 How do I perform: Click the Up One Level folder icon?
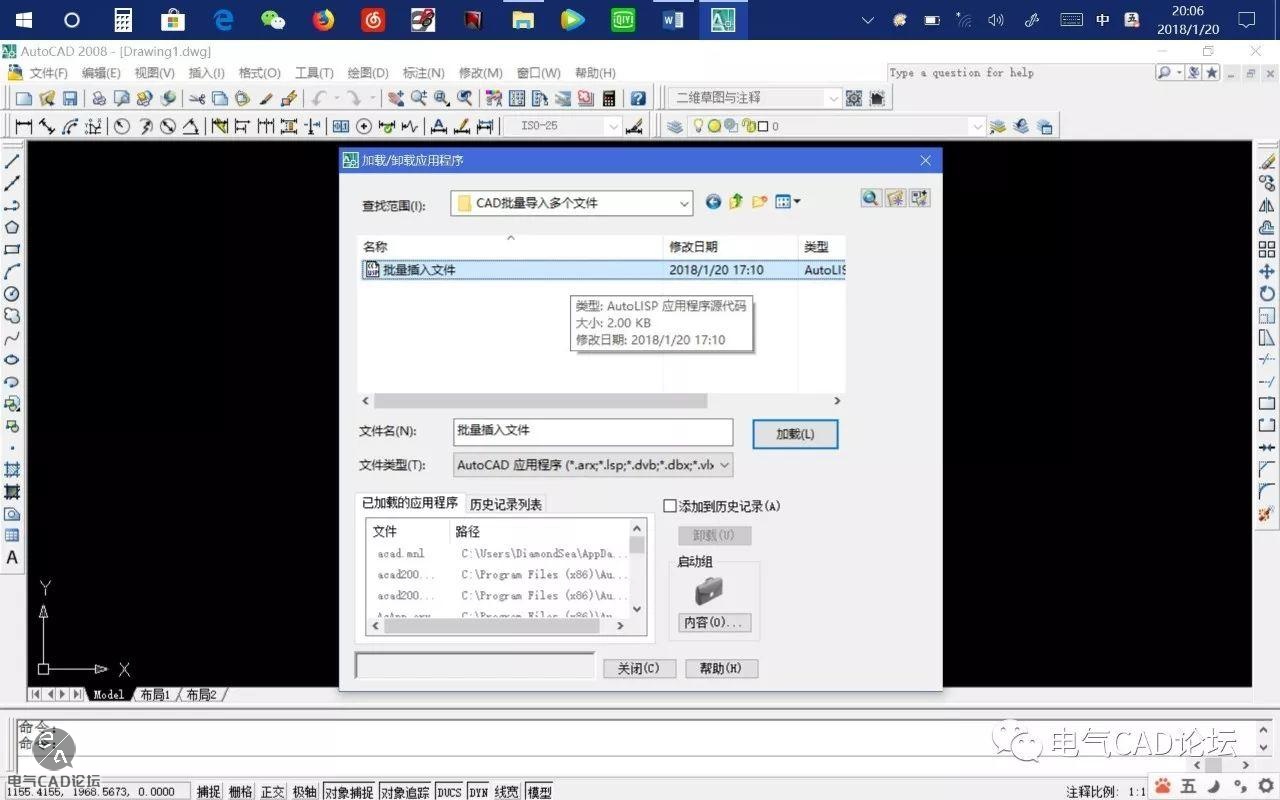tap(736, 202)
